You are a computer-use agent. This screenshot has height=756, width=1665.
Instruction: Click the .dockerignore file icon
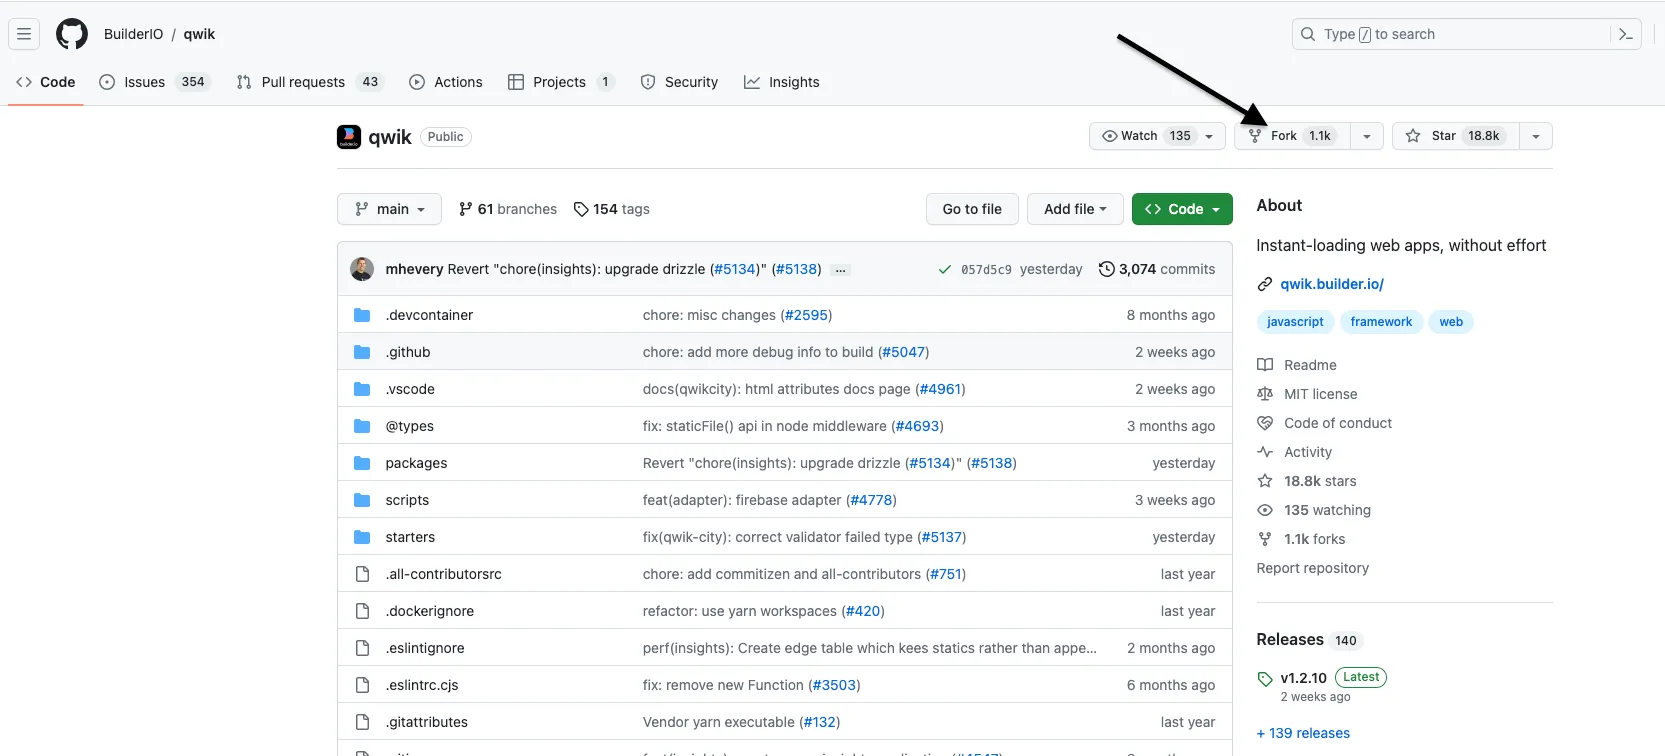click(x=362, y=611)
